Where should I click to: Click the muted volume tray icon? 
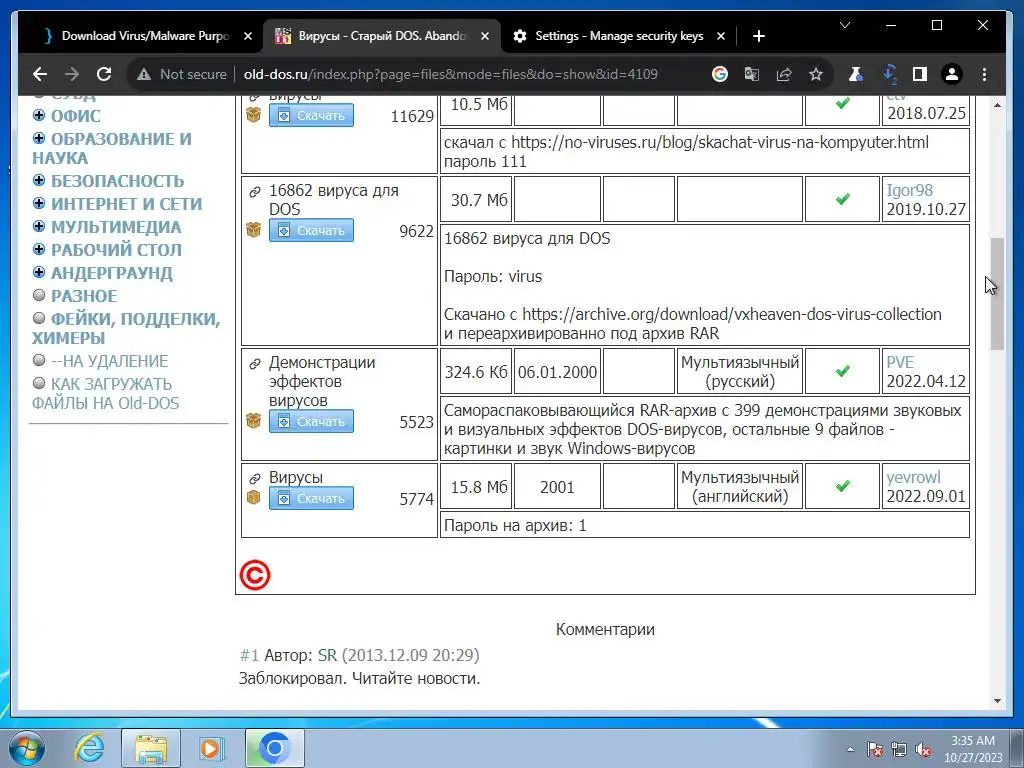(923, 749)
